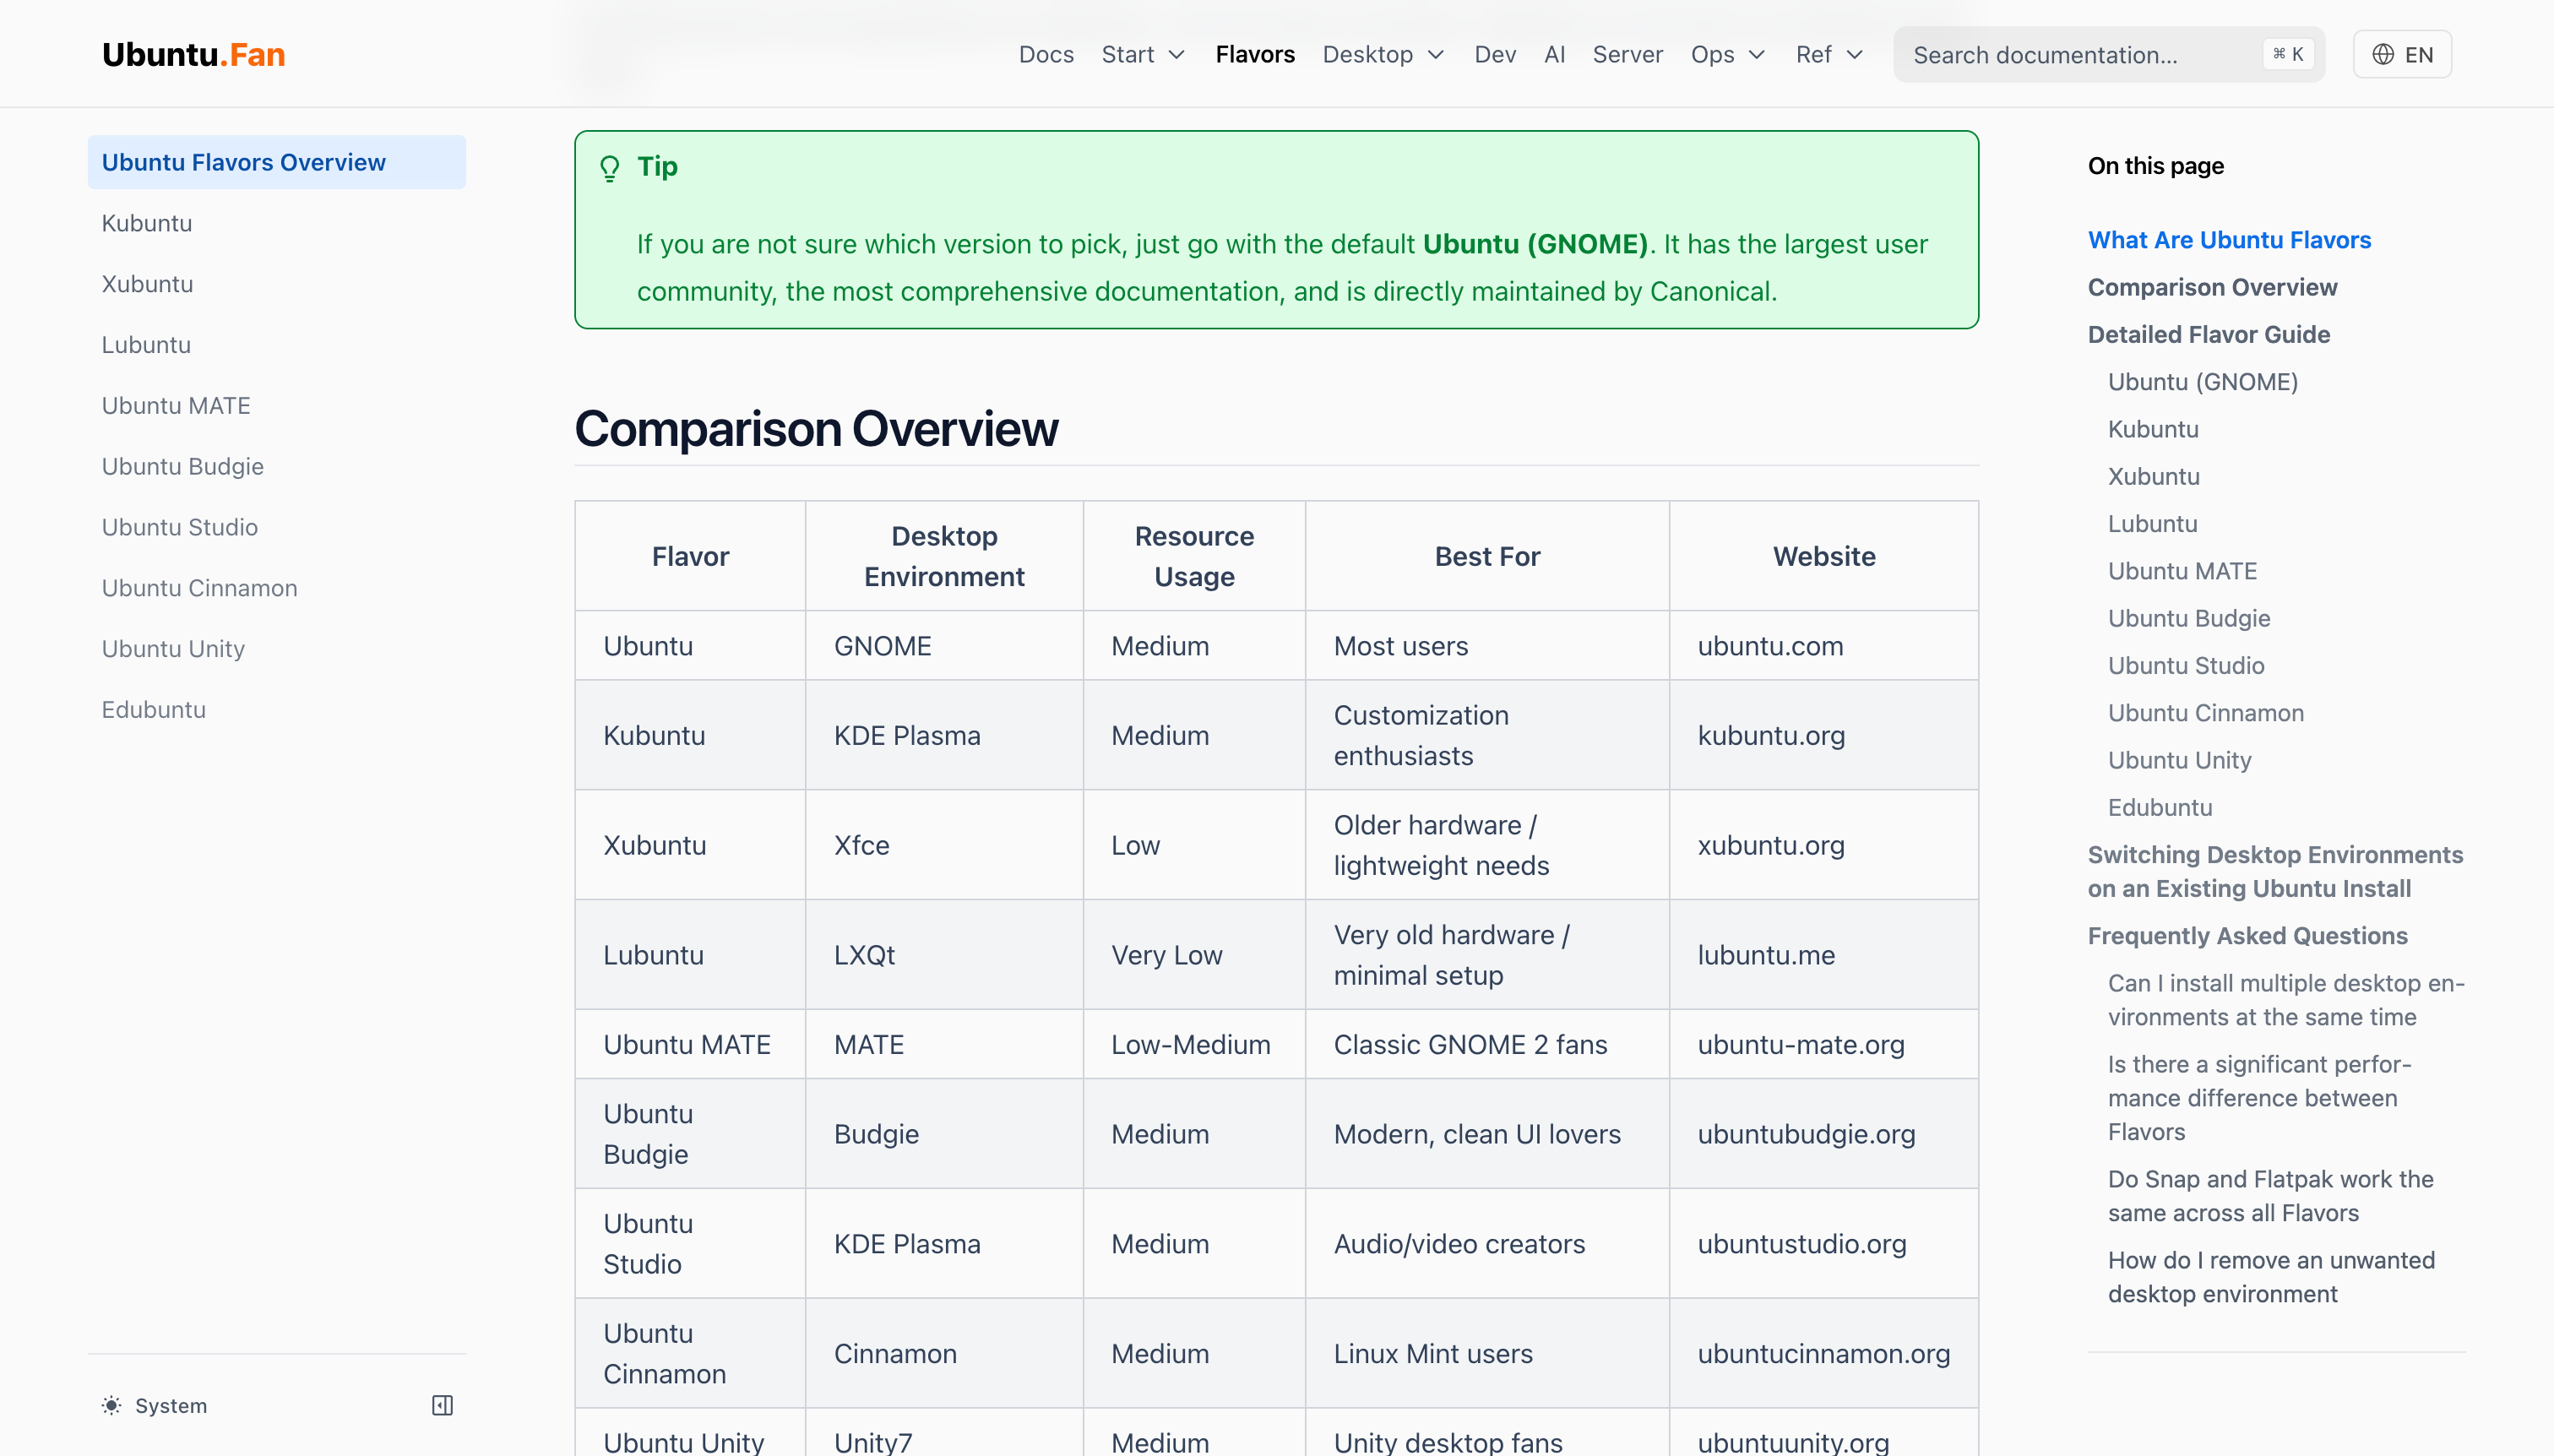Open Kubuntu page in left sidebar
Viewport: 2554px width, 1456px height.
pyautogui.click(x=277, y=223)
